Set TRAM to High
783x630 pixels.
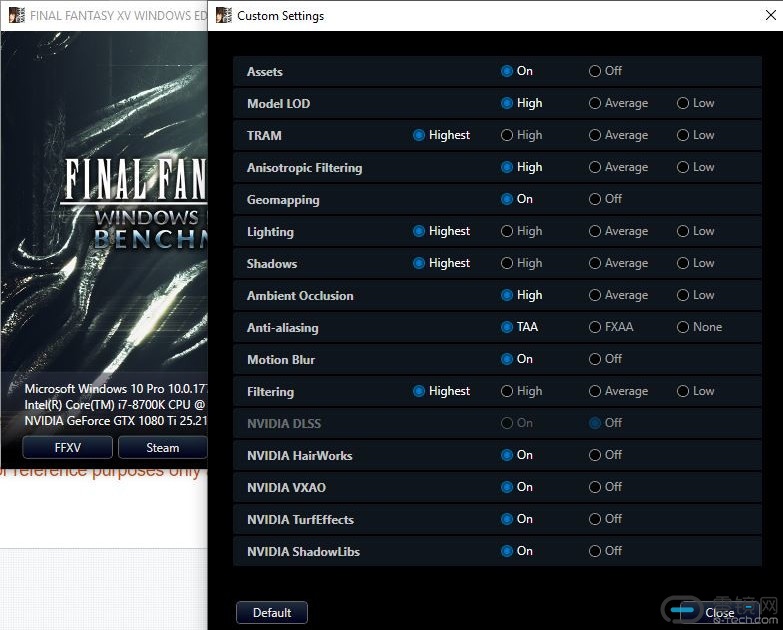[507, 135]
